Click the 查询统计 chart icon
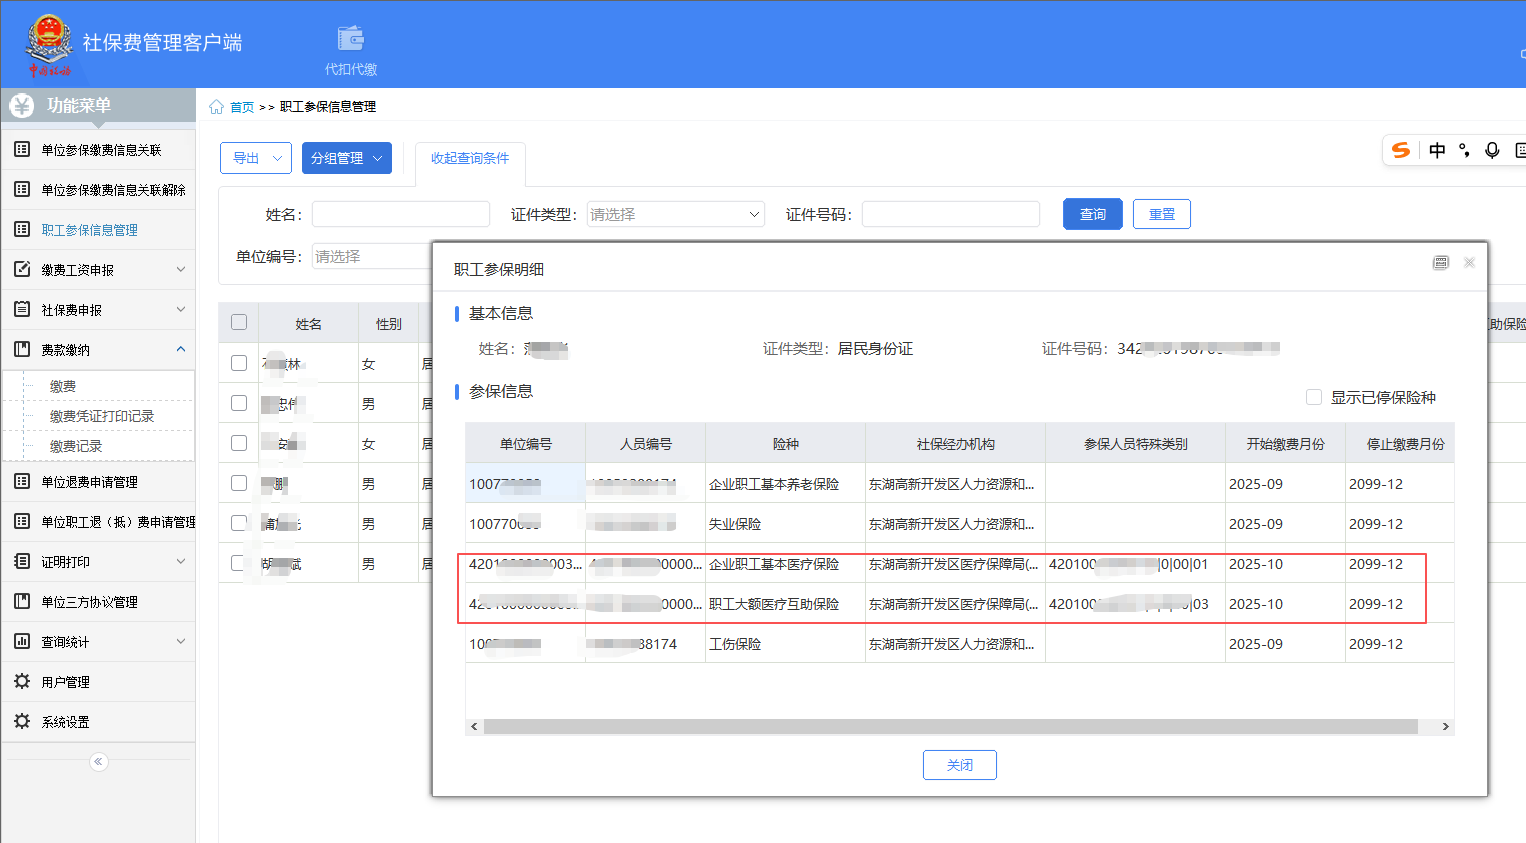Viewport: 1526px width, 843px height. coord(22,642)
